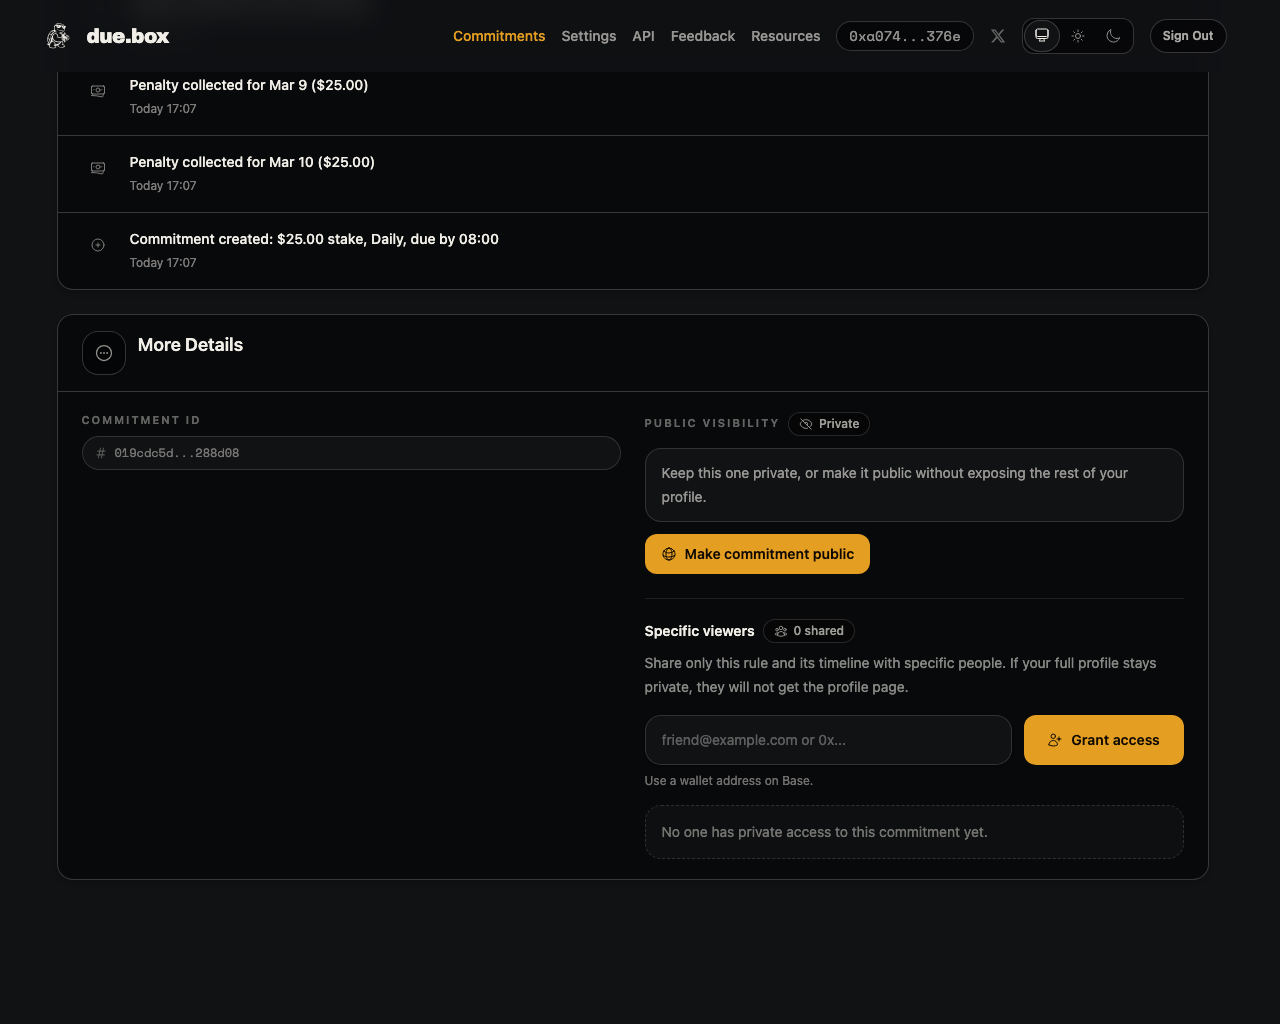Screen dimensions: 1280x1024
Task: Enable dark theme with moon icon
Action: coord(1113,36)
